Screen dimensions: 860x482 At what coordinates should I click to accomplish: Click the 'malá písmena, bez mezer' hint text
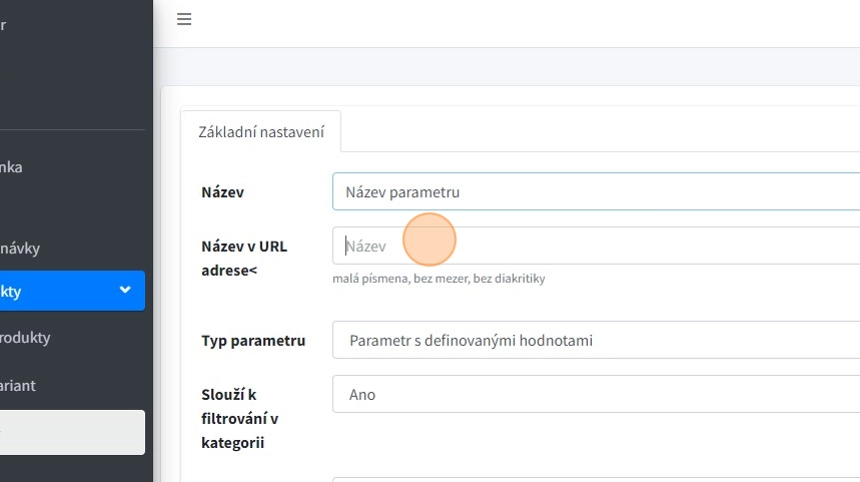pyautogui.click(x=438, y=279)
